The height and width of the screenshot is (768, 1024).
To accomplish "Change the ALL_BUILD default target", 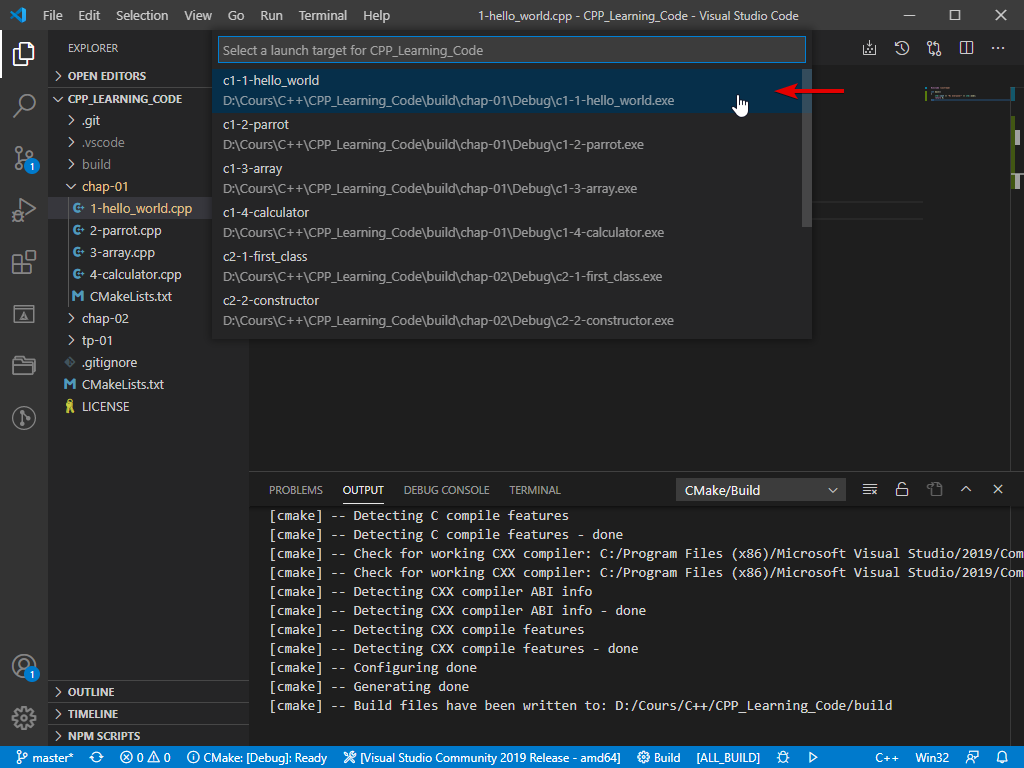I will click(728, 758).
